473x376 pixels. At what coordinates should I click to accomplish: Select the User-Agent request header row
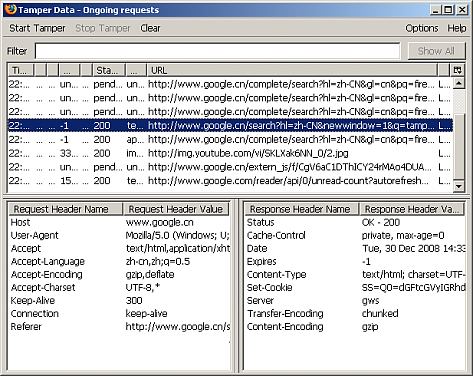[x=119, y=235]
